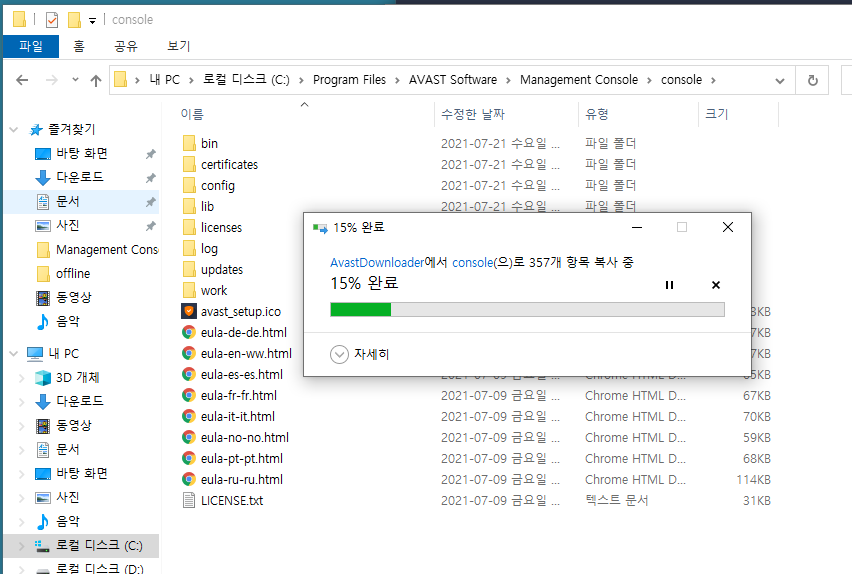Screen dimensions: 852x574
Task: Open address bar history dropdown
Action: [x=780, y=81]
